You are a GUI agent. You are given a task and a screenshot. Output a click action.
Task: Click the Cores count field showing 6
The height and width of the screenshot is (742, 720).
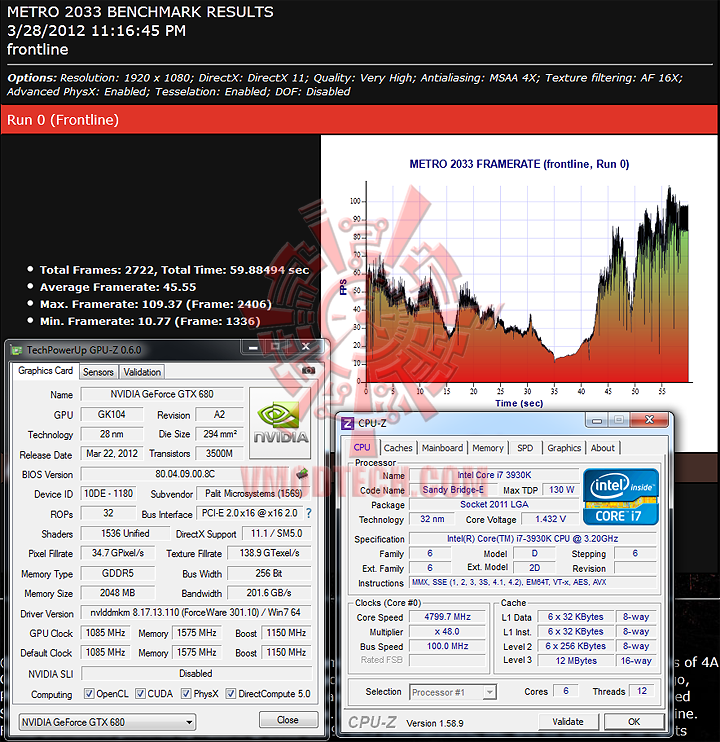click(x=566, y=691)
